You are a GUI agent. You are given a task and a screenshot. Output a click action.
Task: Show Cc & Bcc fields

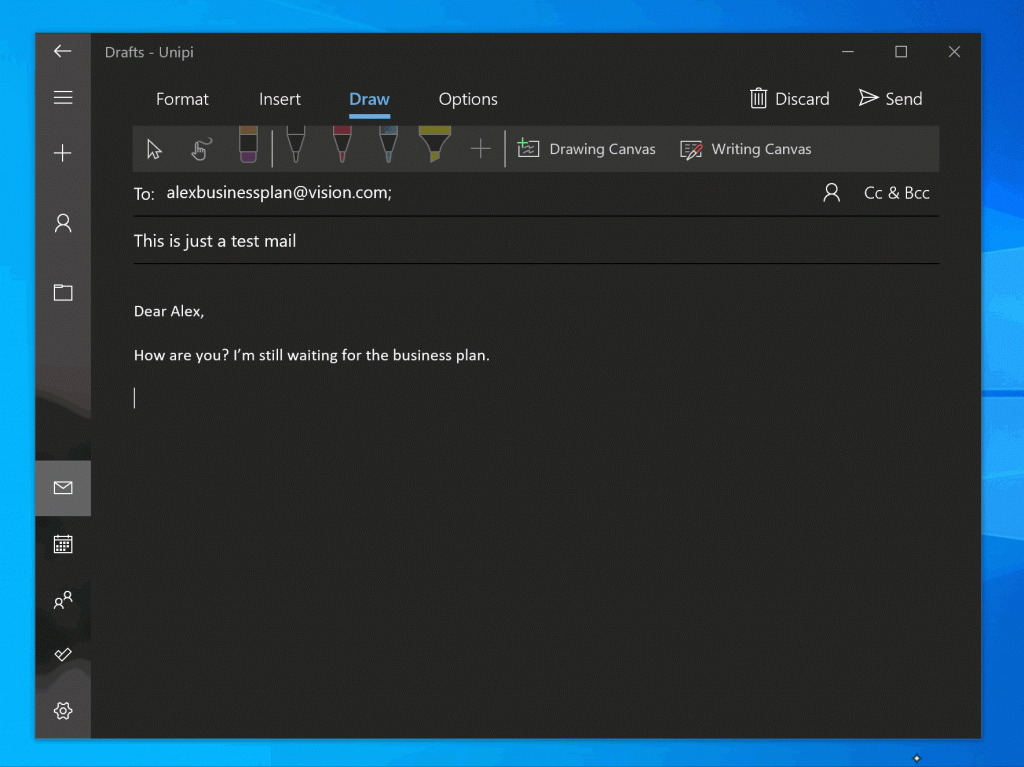897,192
